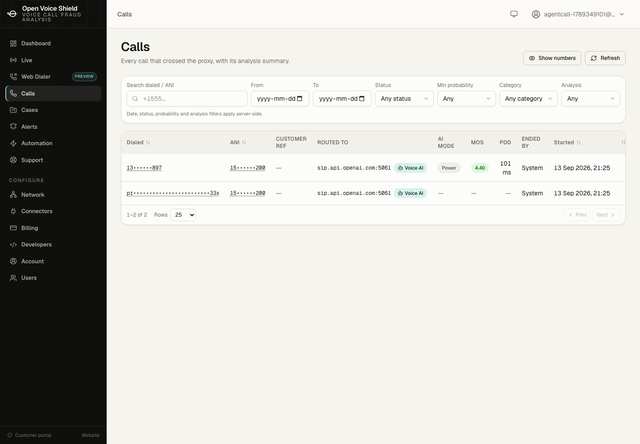Open the Cases folder icon
The image size is (640, 444).
click(13, 110)
